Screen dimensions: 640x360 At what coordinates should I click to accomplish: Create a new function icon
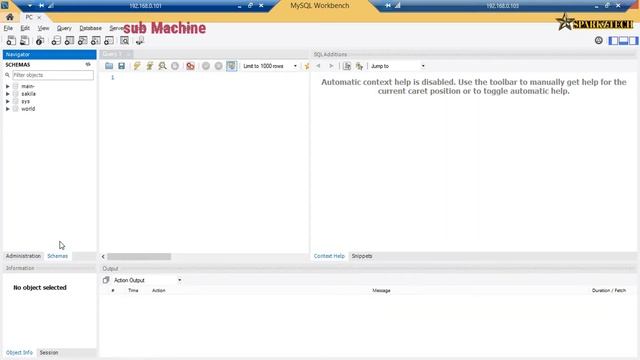click(x=109, y=40)
